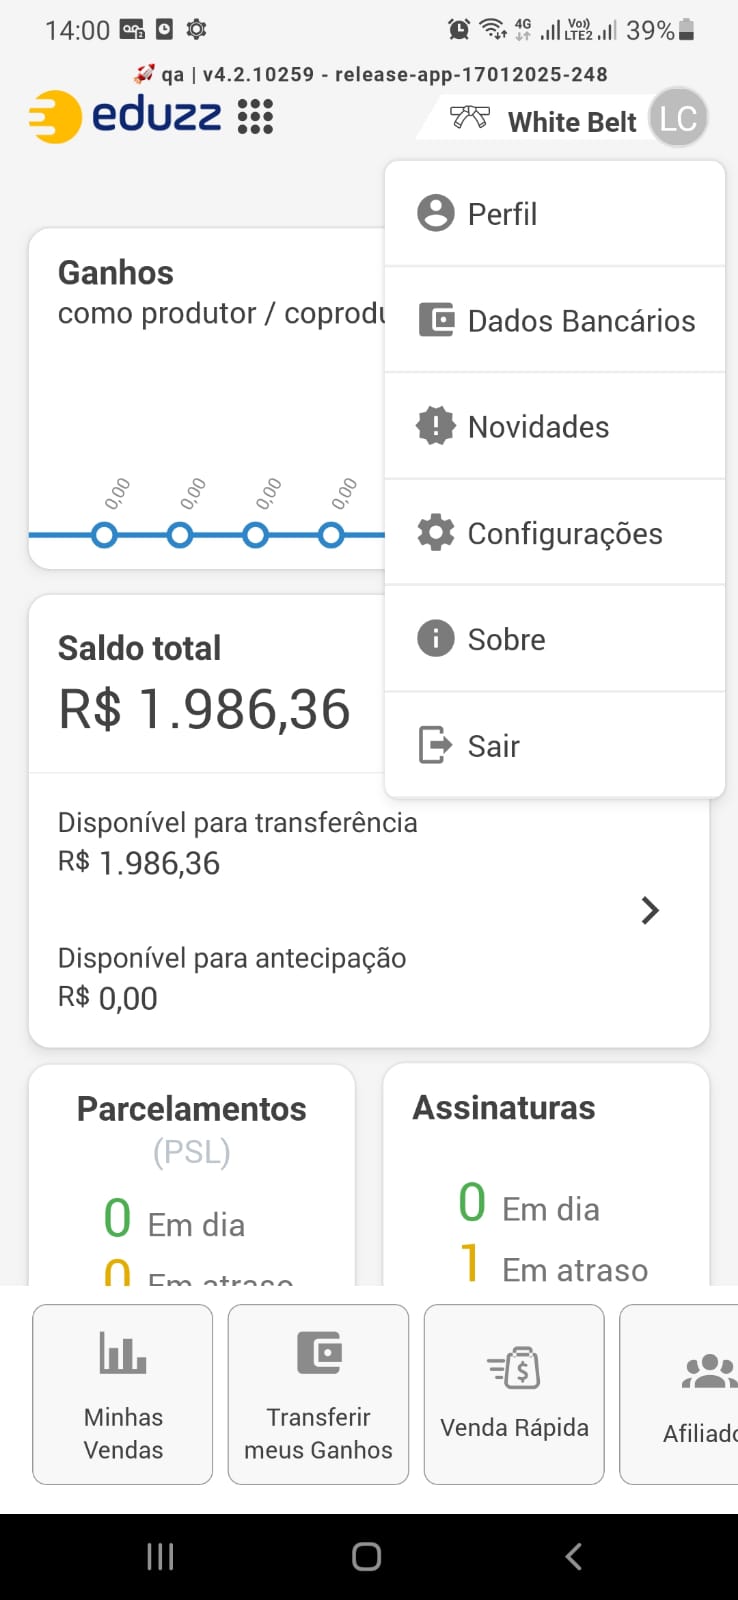Tap Android back navigation button
Screen dimensions: 738x1600
(x=573, y=1556)
